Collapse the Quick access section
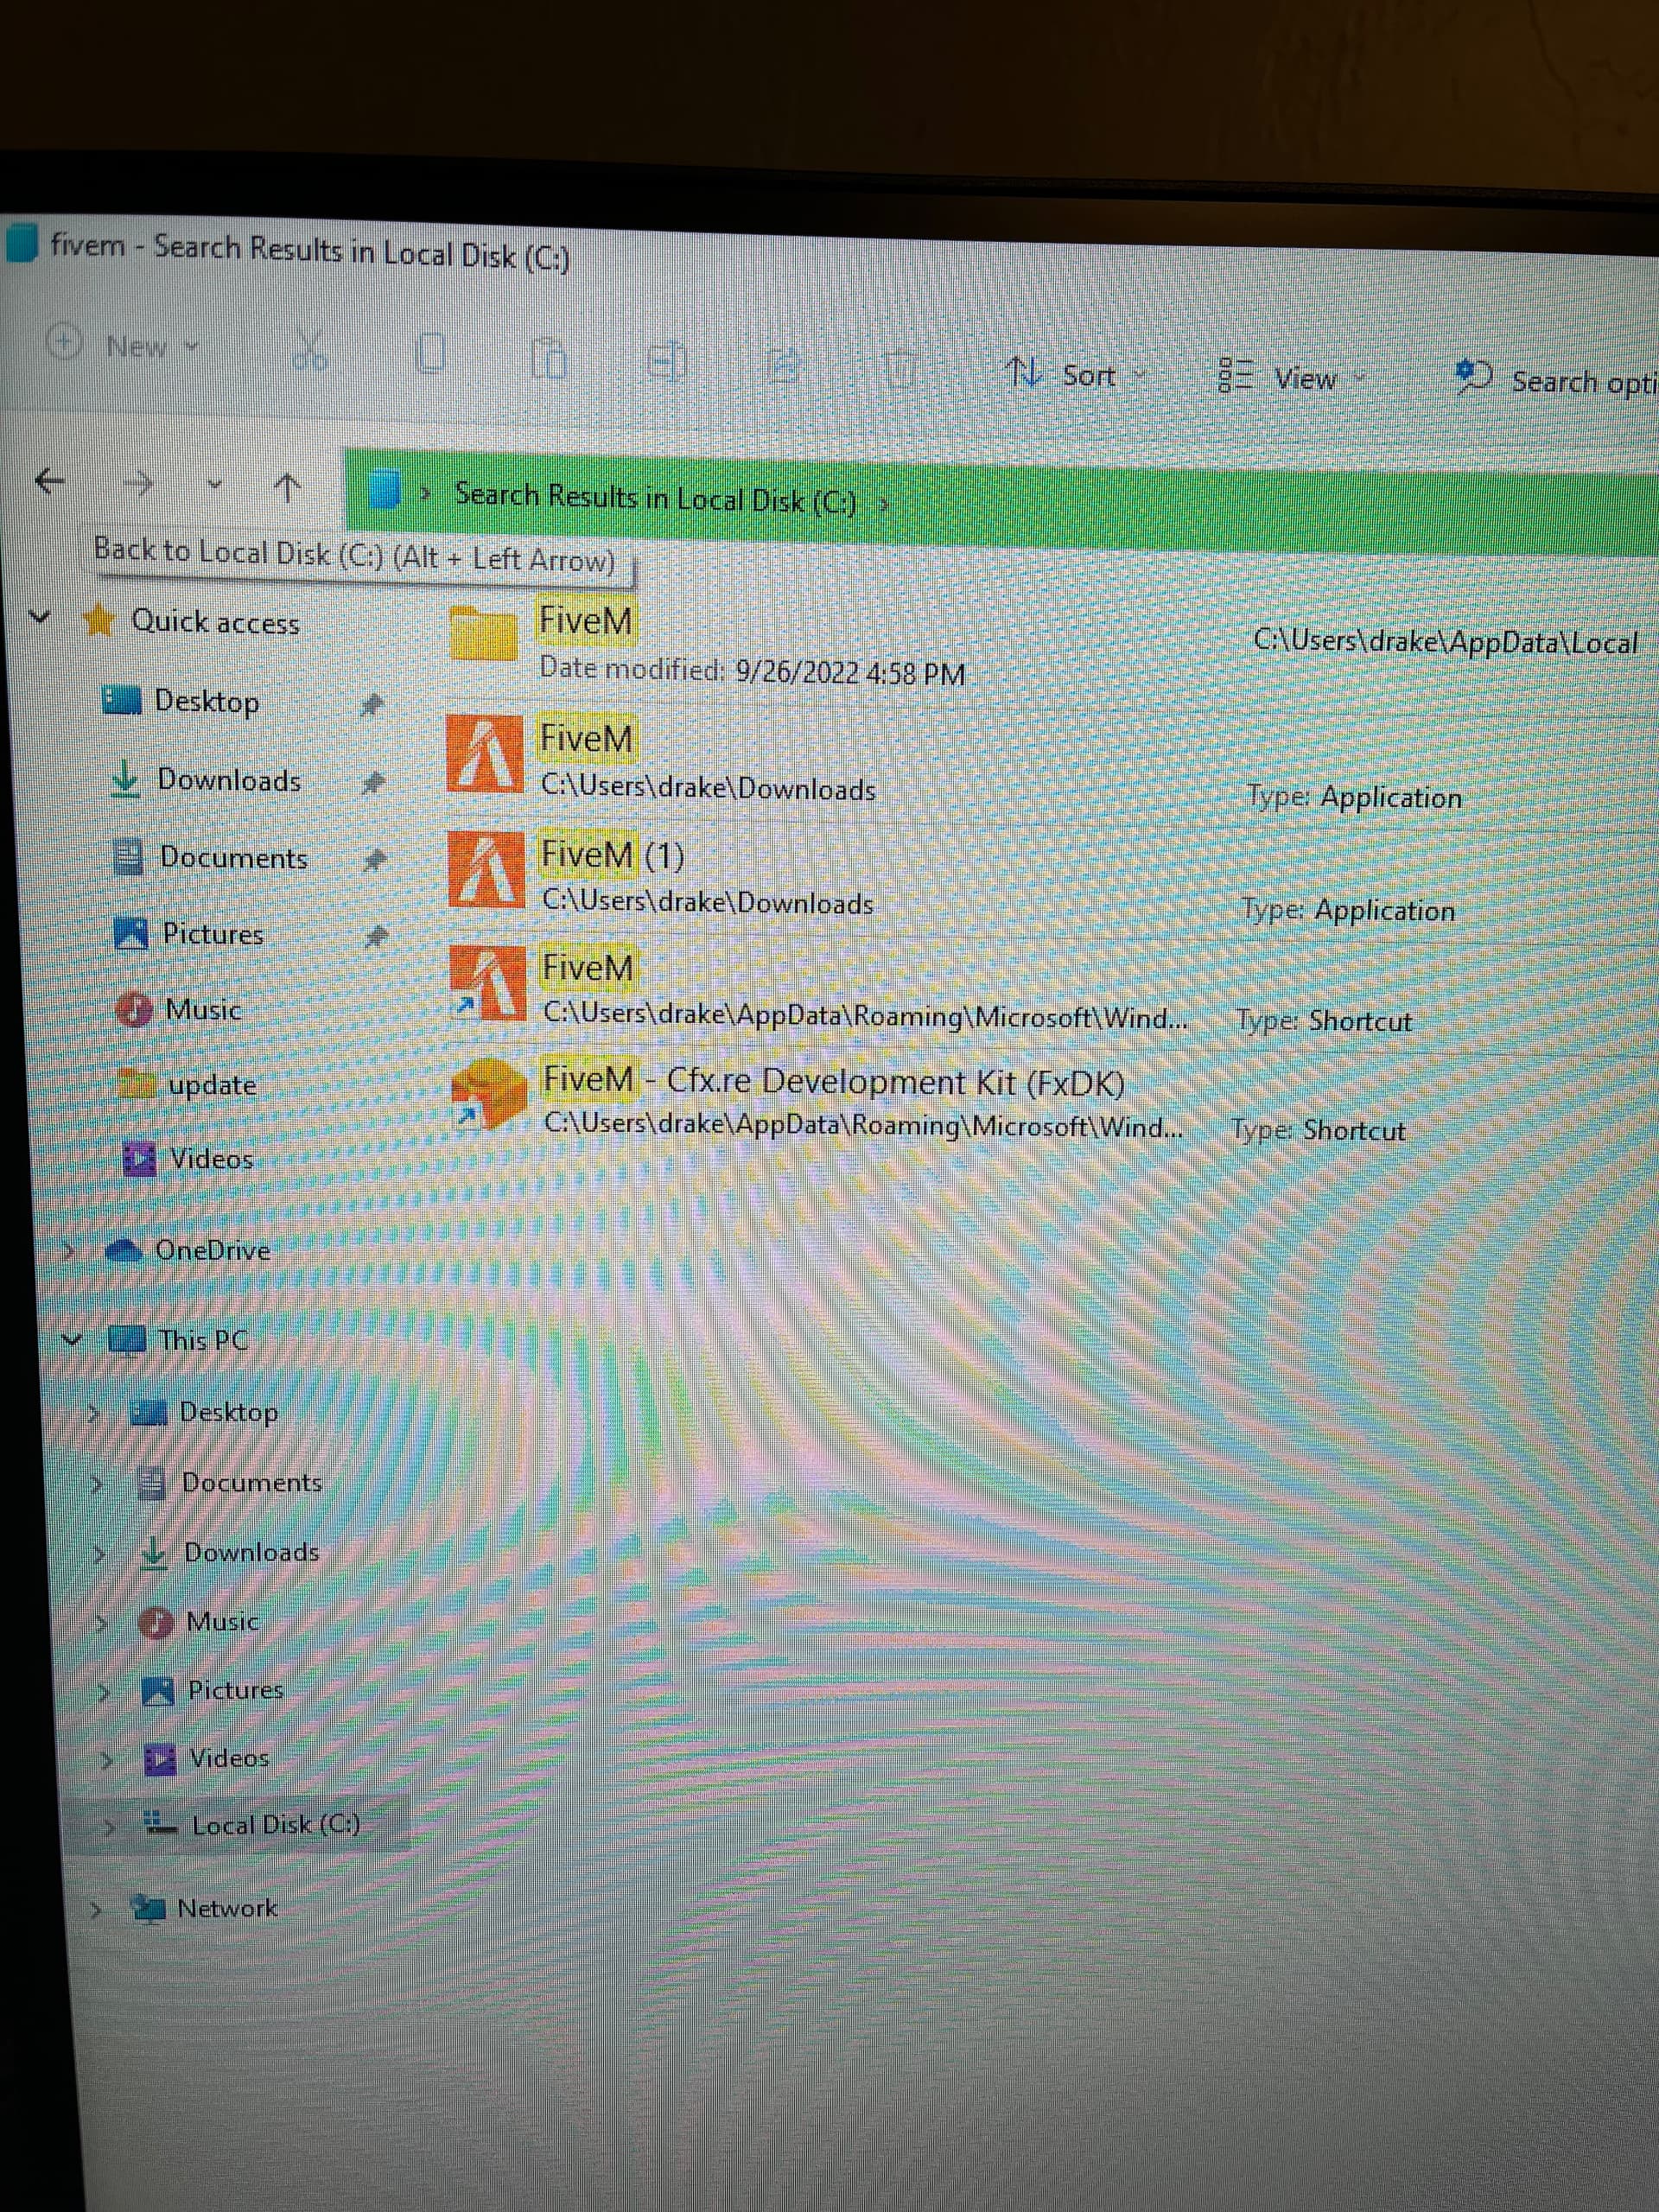 tap(40, 617)
